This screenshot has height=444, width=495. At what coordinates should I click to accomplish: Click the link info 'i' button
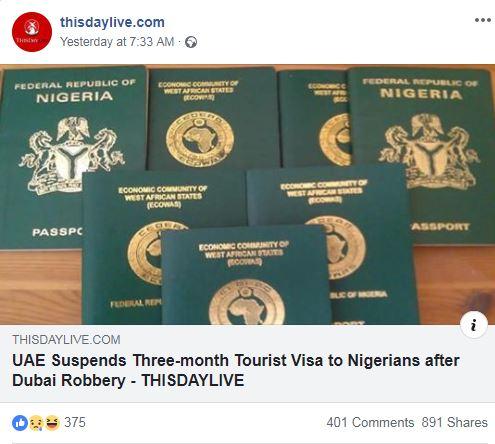click(474, 325)
